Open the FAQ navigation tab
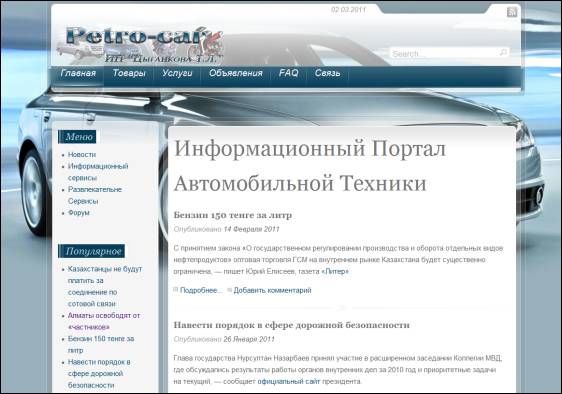Screen dimensions: 562x394 (x=289, y=73)
